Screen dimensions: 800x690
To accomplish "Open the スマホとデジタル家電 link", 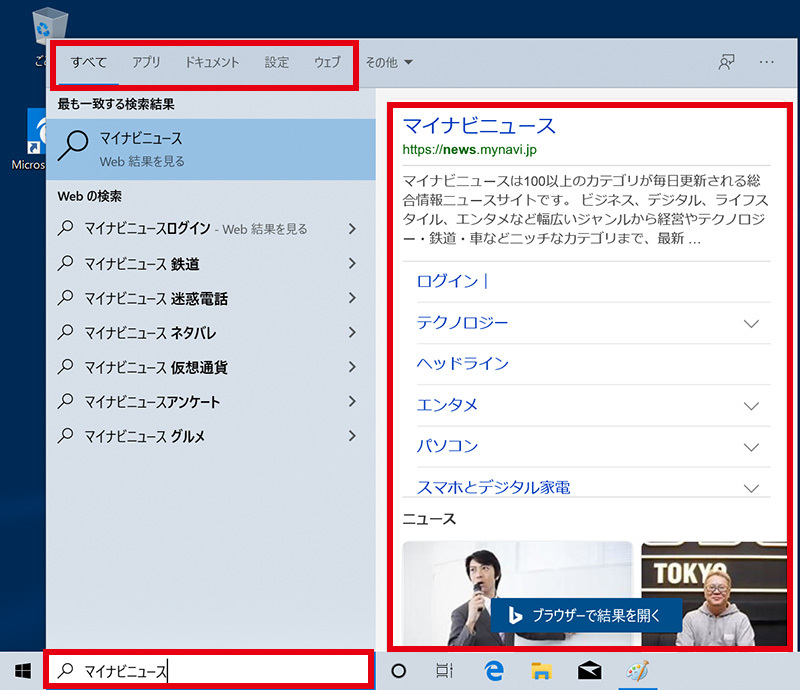I will (493, 487).
